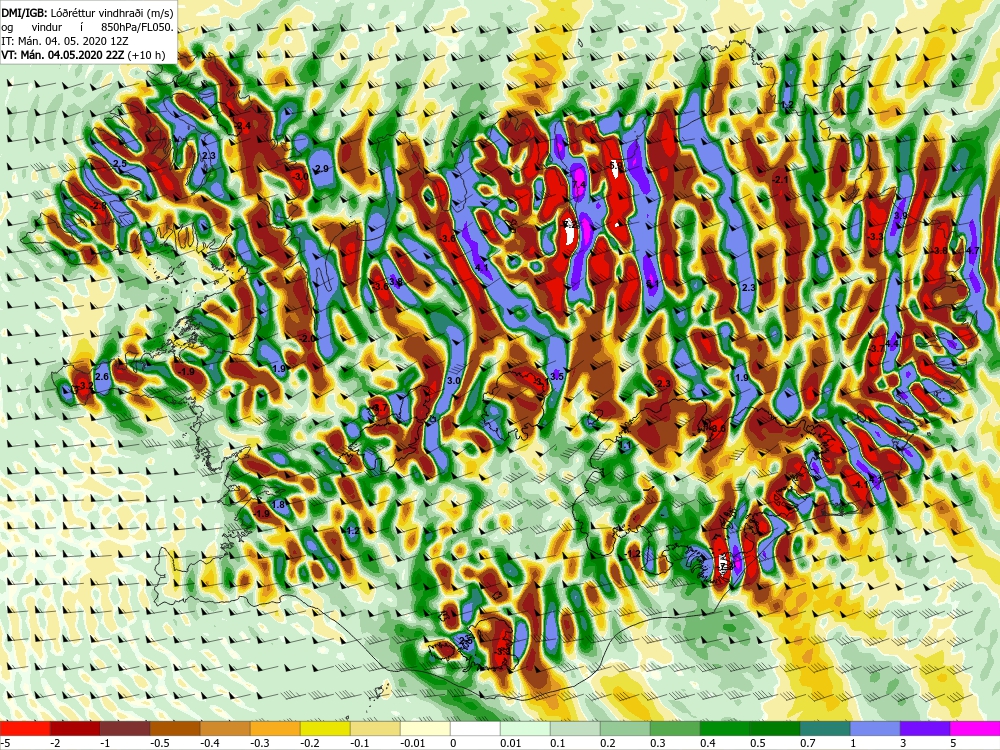The height and width of the screenshot is (750, 1000).
Task: Click the 'VT: Mán. 04.05.2020 22Z' line
Action: tap(63, 55)
